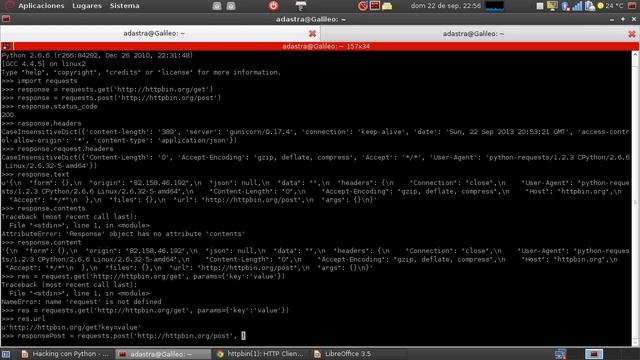Click the 'u'http://httpbin.org/get?key=value'' output
The image size is (640, 360).
71,327
